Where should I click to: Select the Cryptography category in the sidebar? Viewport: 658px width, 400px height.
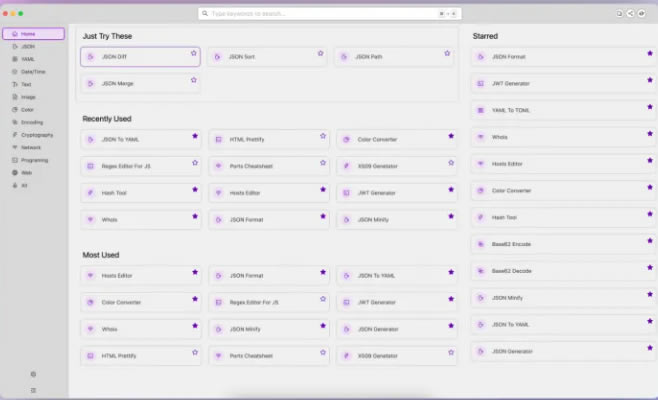[36, 134]
